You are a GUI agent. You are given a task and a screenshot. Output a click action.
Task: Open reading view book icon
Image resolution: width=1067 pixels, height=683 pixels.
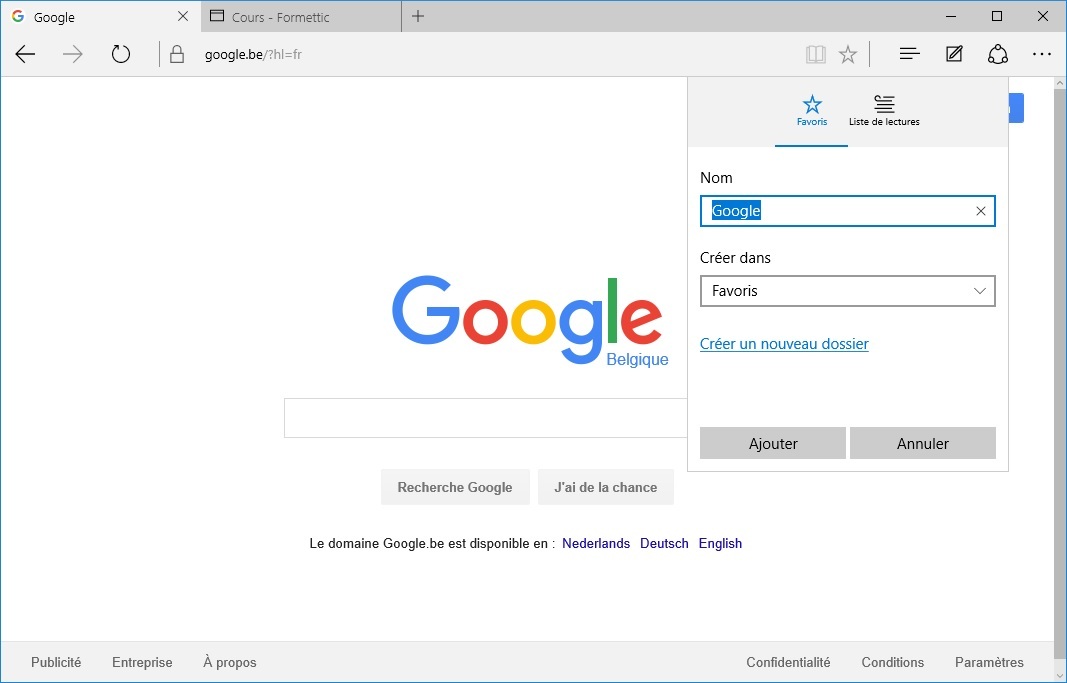click(x=815, y=54)
